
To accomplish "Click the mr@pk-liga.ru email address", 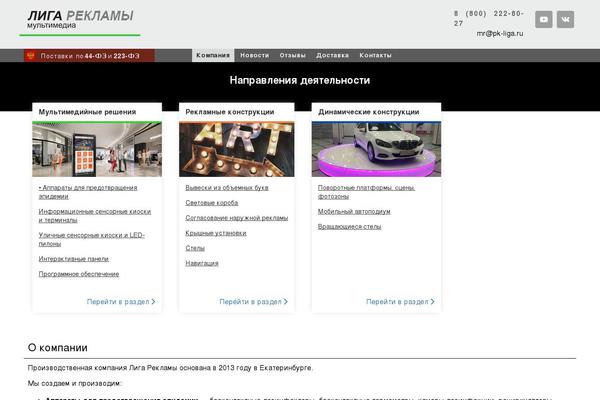I will pos(500,34).
